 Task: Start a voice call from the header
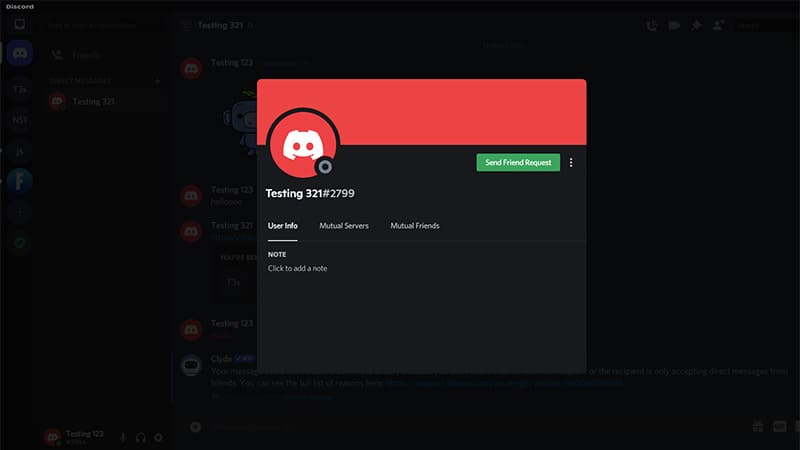[651, 25]
